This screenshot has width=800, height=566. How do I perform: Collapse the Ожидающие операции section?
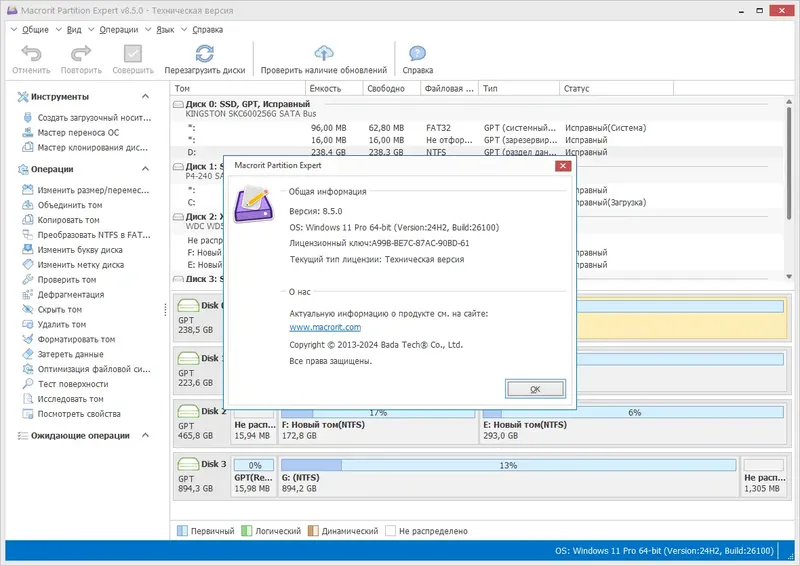[145, 435]
